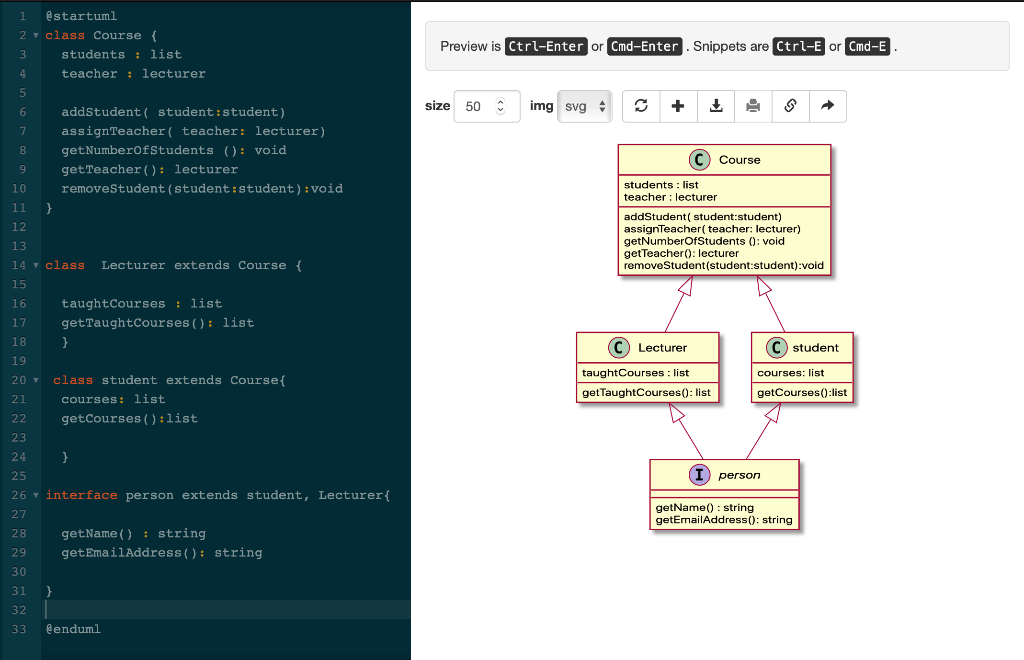Print the diagram using the printer icon
1024x660 pixels.
click(x=753, y=106)
